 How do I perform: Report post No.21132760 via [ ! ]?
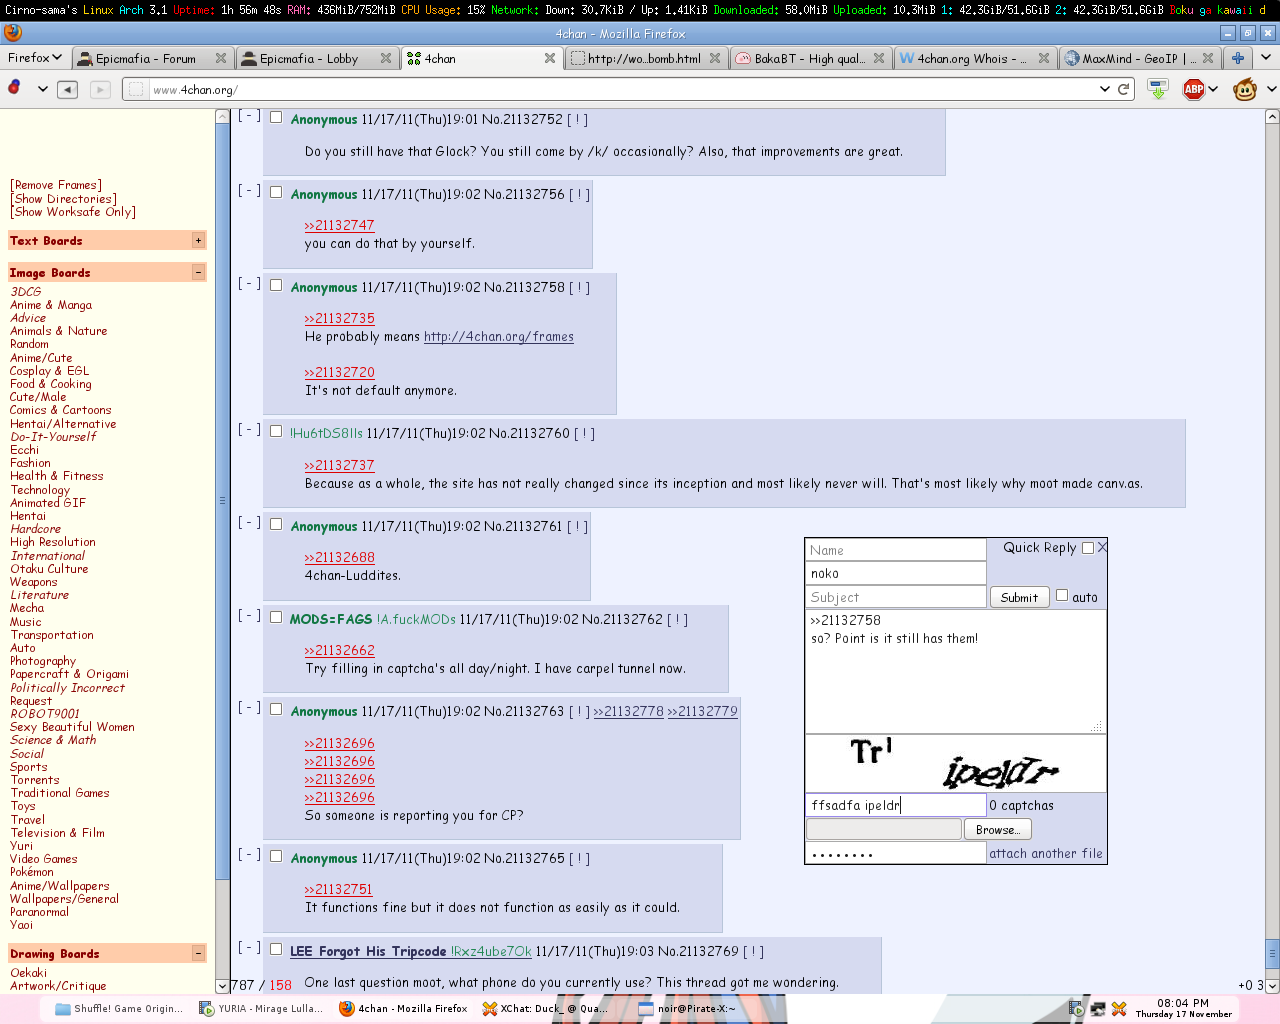click(x=585, y=433)
